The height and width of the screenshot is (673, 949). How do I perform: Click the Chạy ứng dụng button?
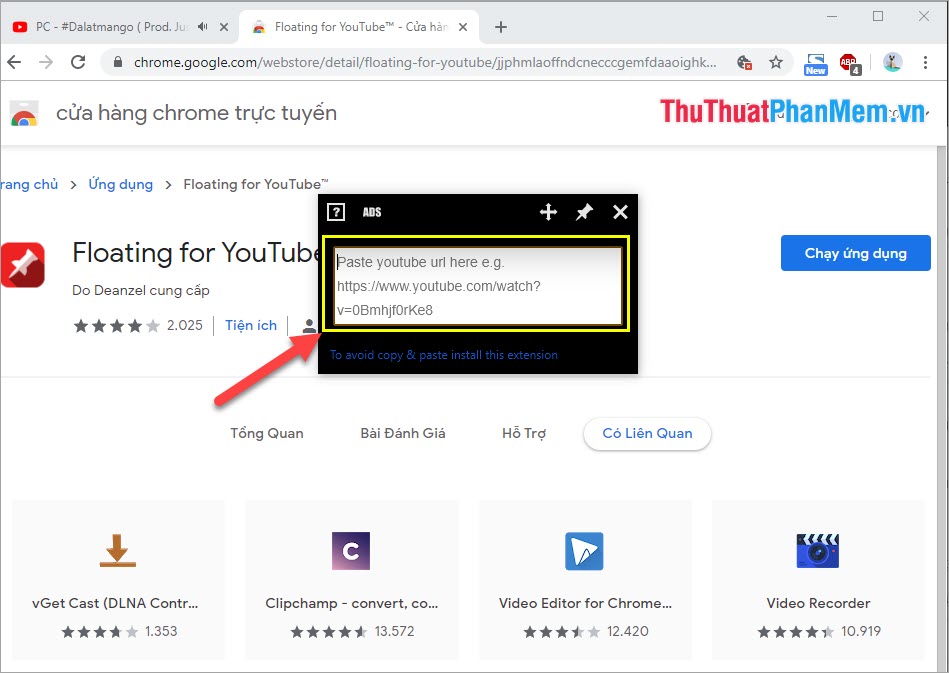(x=855, y=253)
